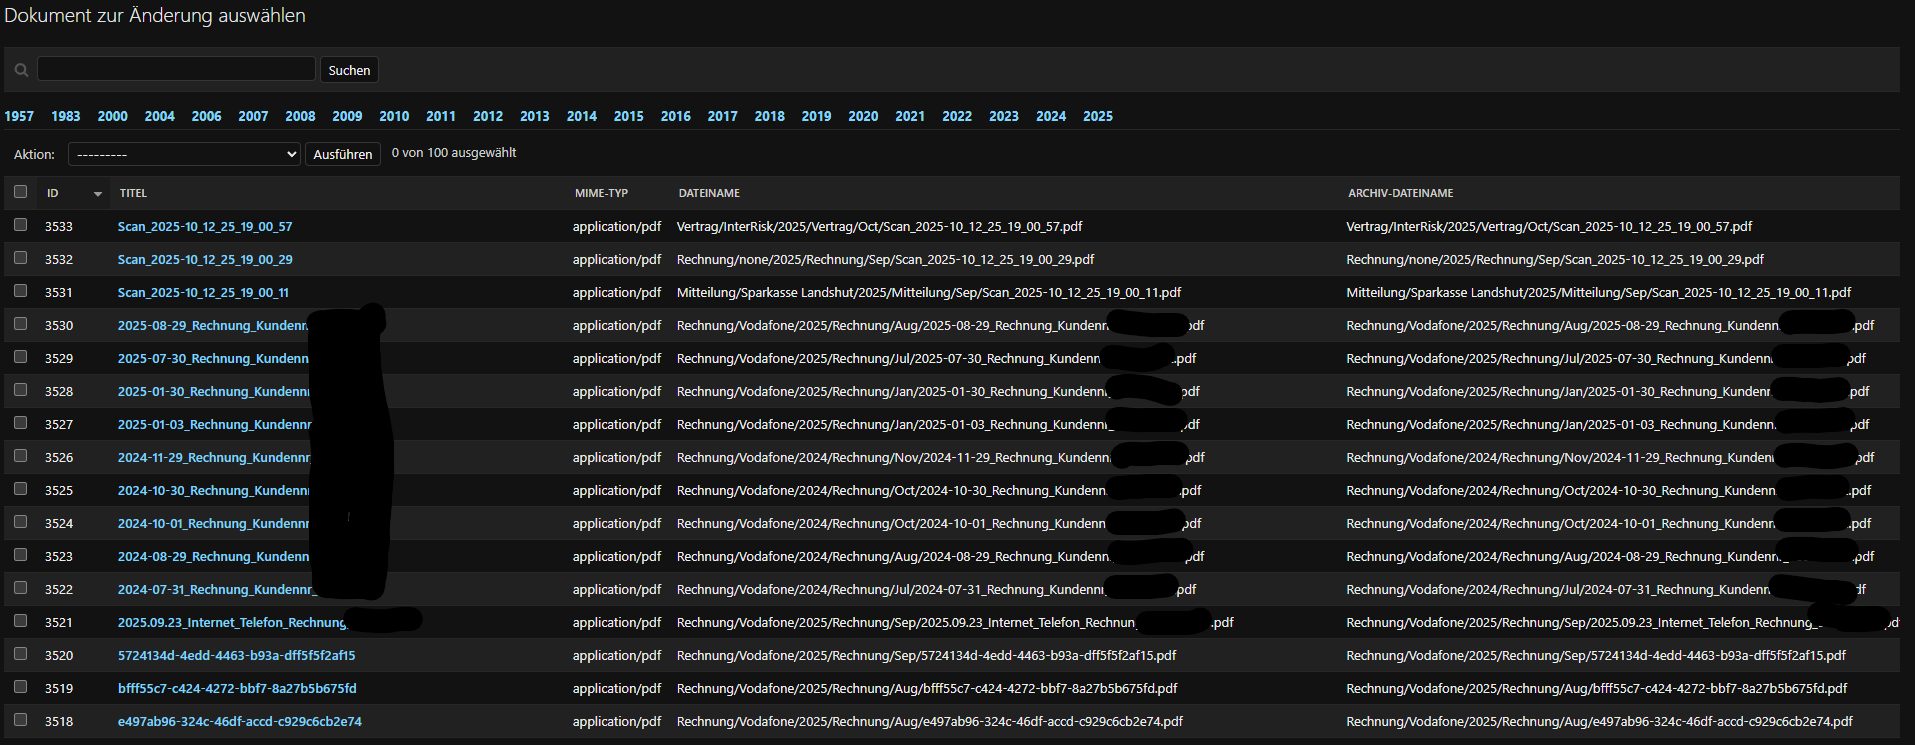
Task: Tick the checkbox for document 3531
Action: 20,291
